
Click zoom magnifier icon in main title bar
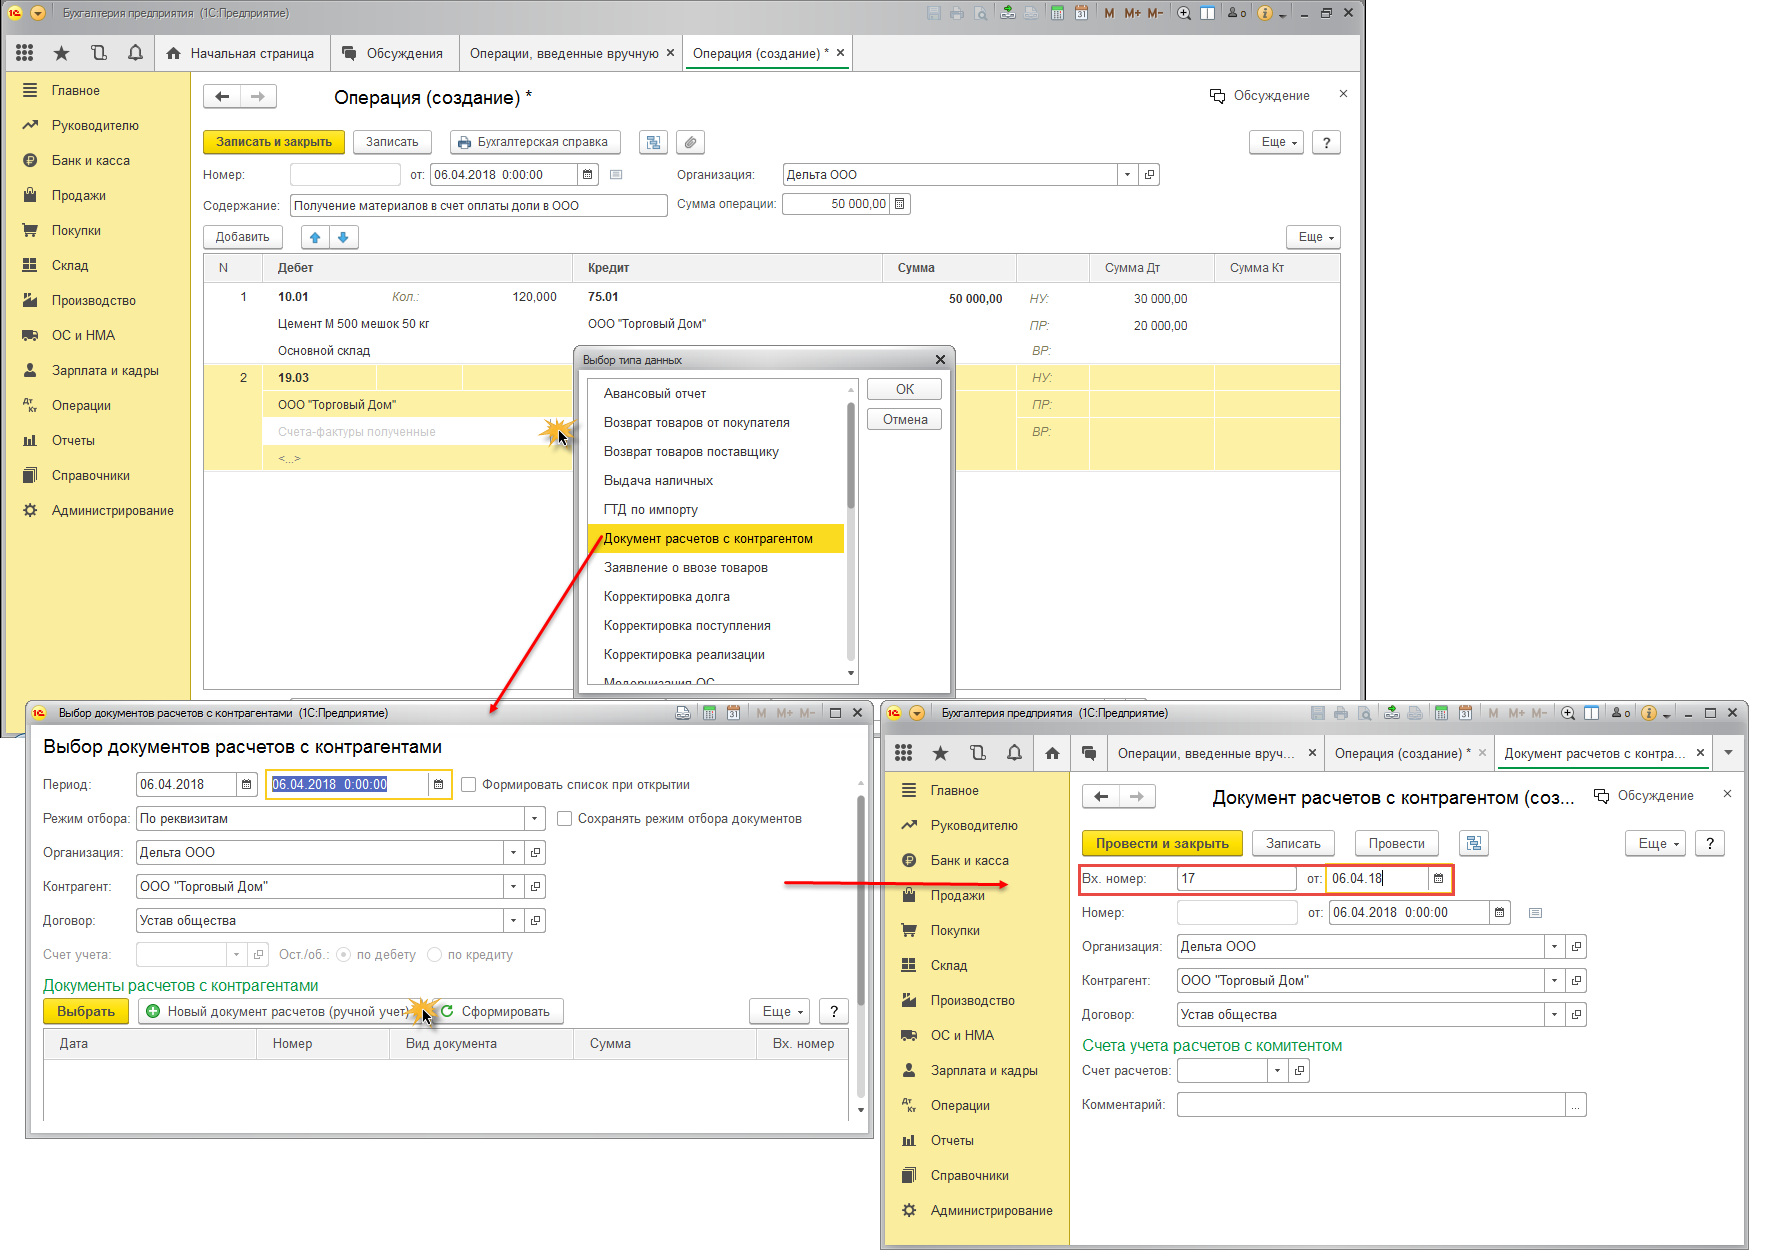tap(1184, 13)
